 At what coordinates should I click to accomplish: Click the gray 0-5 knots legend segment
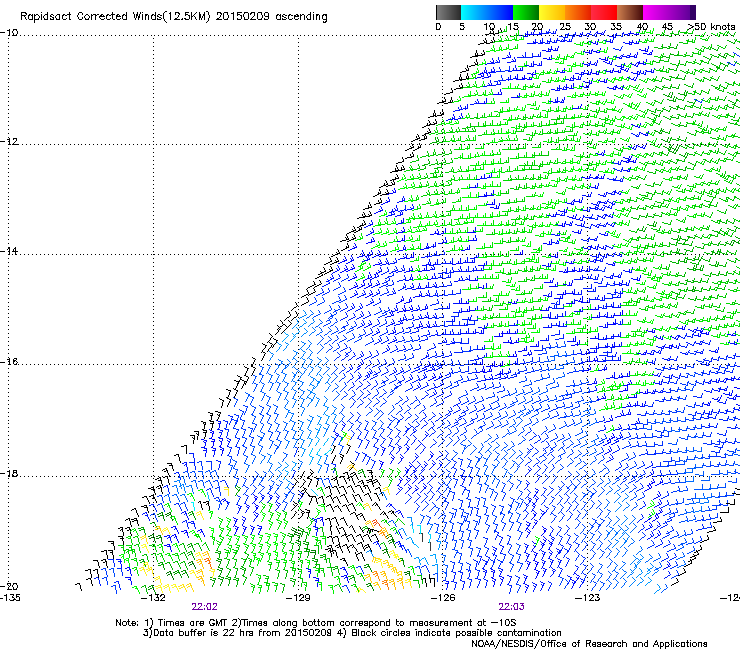coord(448,12)
